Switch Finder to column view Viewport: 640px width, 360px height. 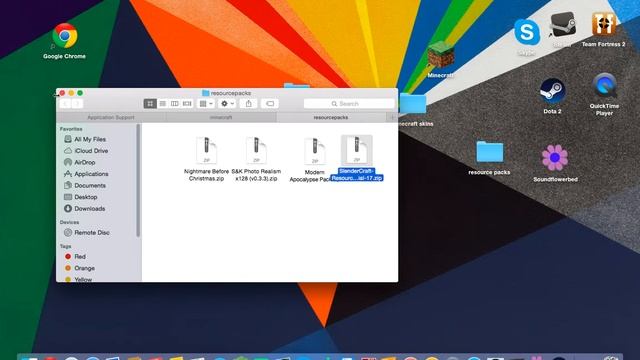[175, 104]
